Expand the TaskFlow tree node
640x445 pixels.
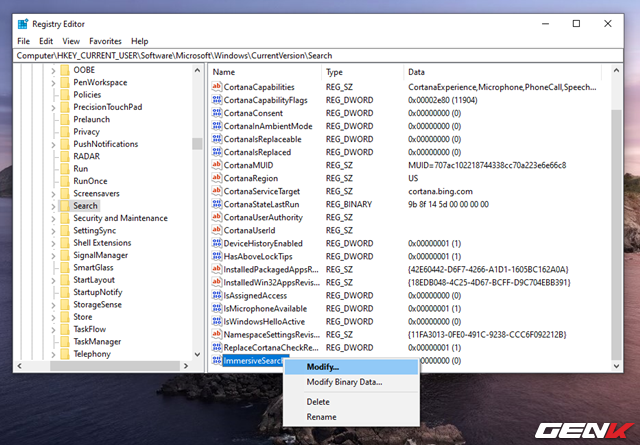[53, 330]
